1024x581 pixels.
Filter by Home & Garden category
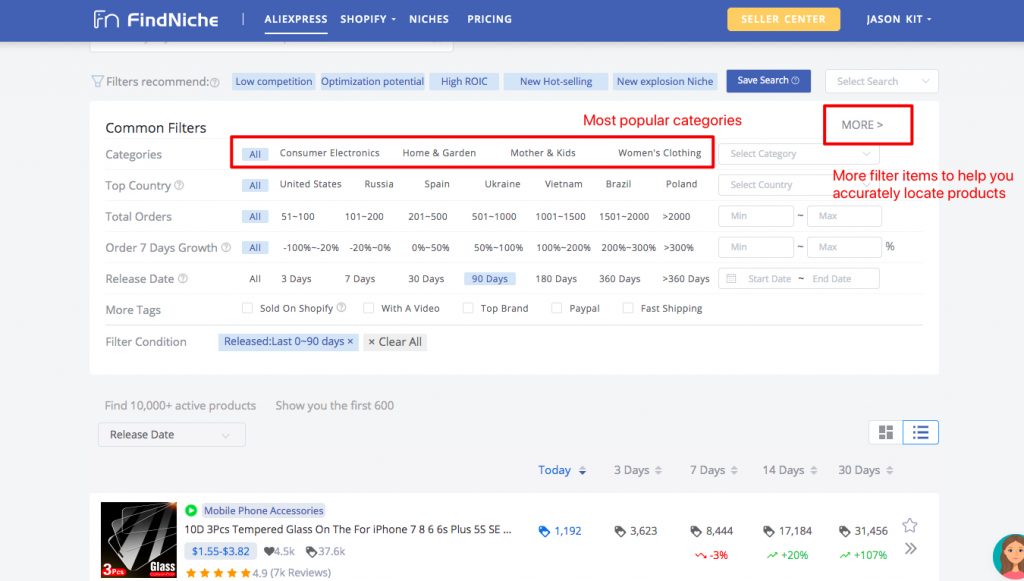click(x=439, y=153)
